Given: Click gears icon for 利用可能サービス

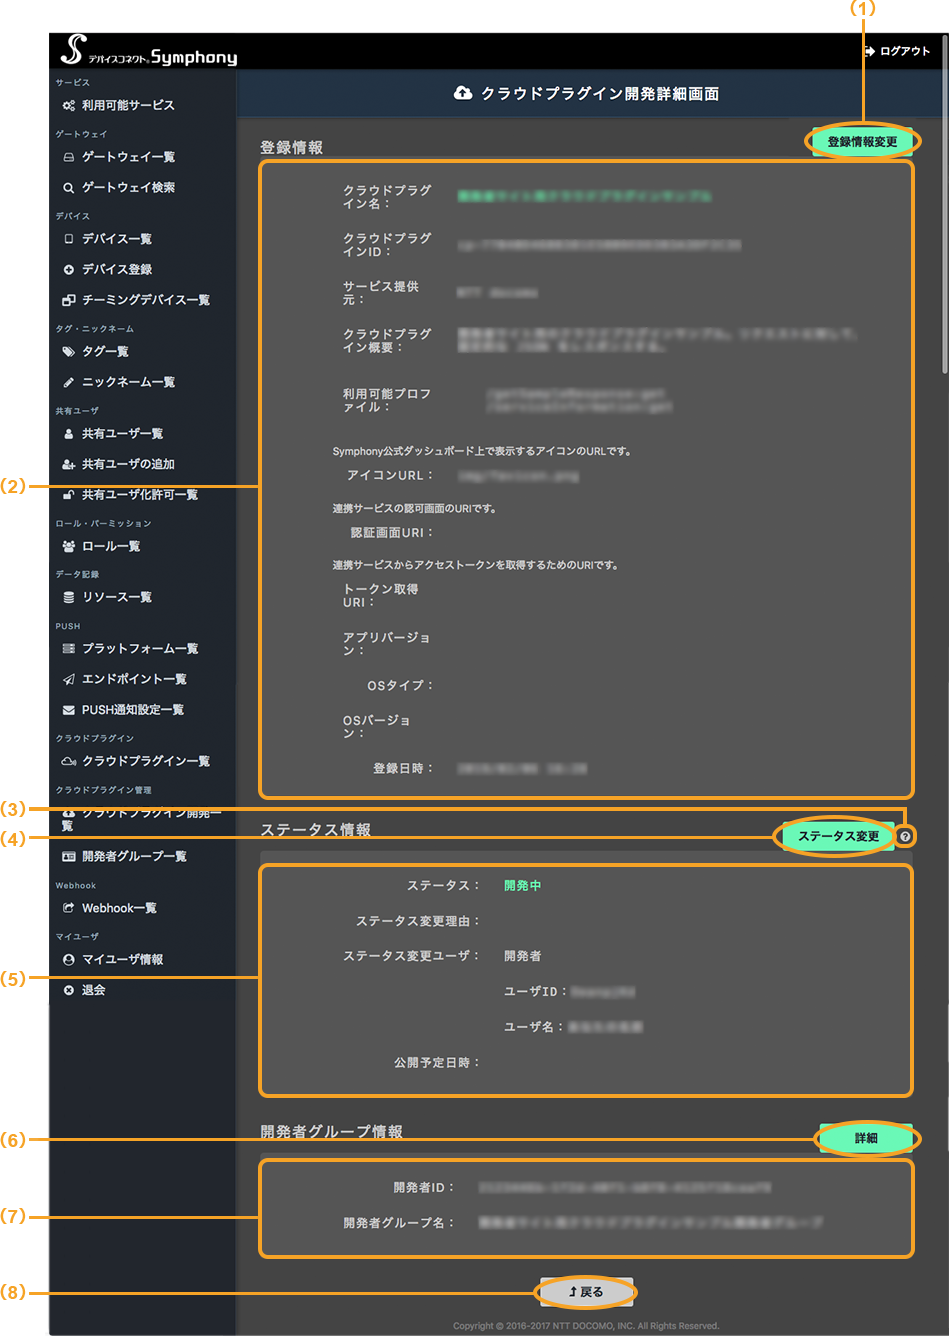Looking at the screenshot, I should [x=68, y=105].
